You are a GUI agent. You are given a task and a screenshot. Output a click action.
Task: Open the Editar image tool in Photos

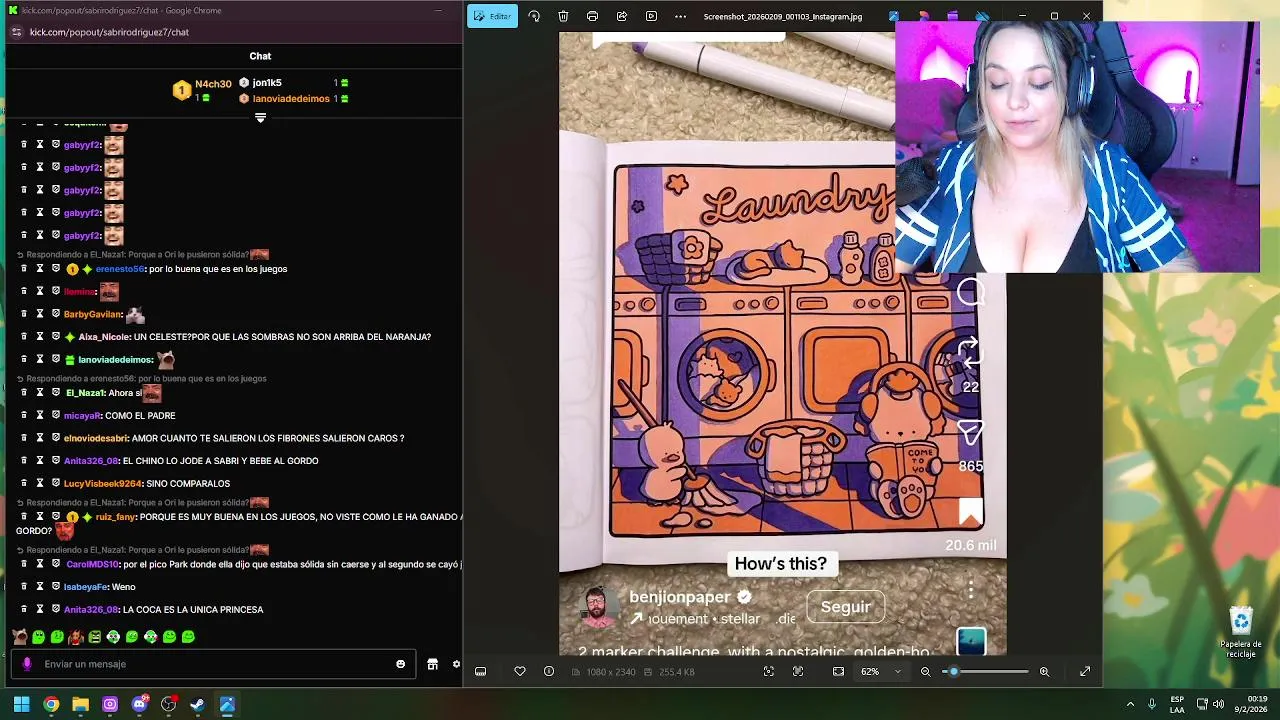point(492,16)
